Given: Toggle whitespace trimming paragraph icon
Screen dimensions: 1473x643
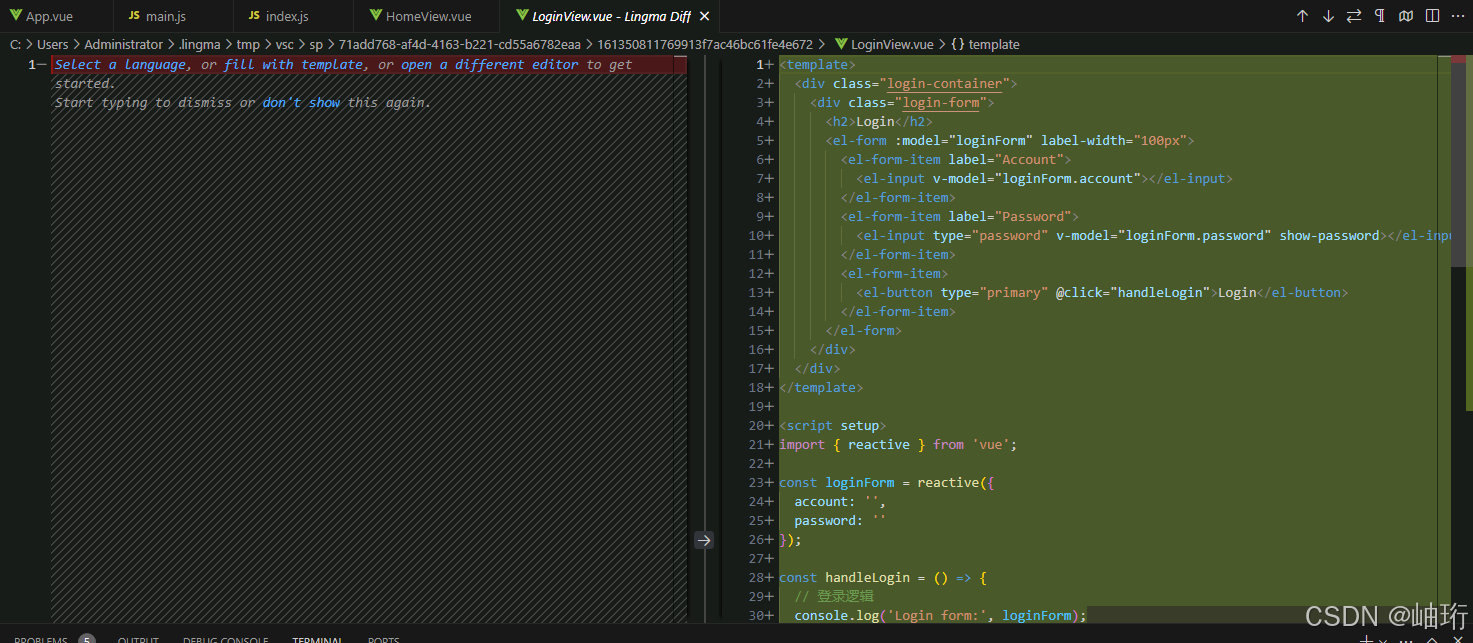Looking at the screenshot, I should click(x=1380, y=16).
